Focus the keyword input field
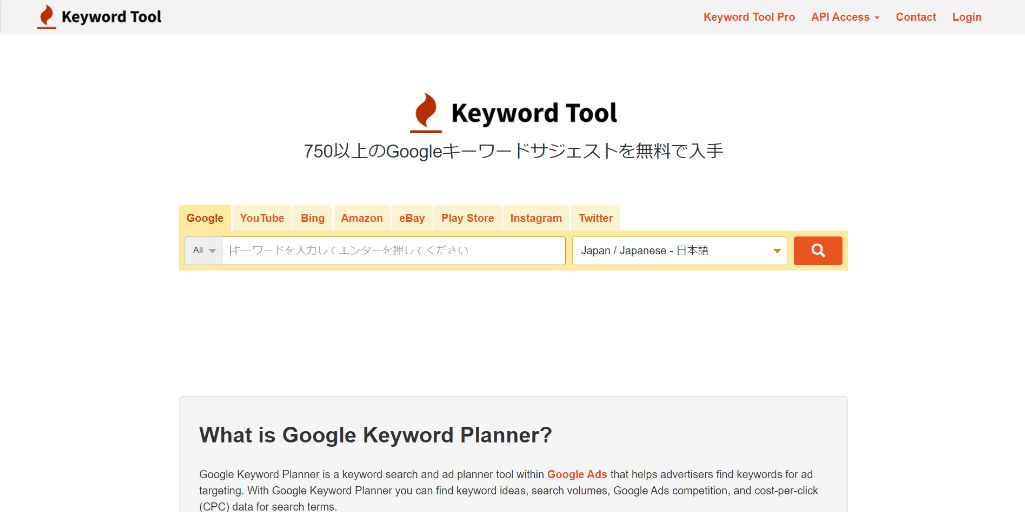 point(394,250)
